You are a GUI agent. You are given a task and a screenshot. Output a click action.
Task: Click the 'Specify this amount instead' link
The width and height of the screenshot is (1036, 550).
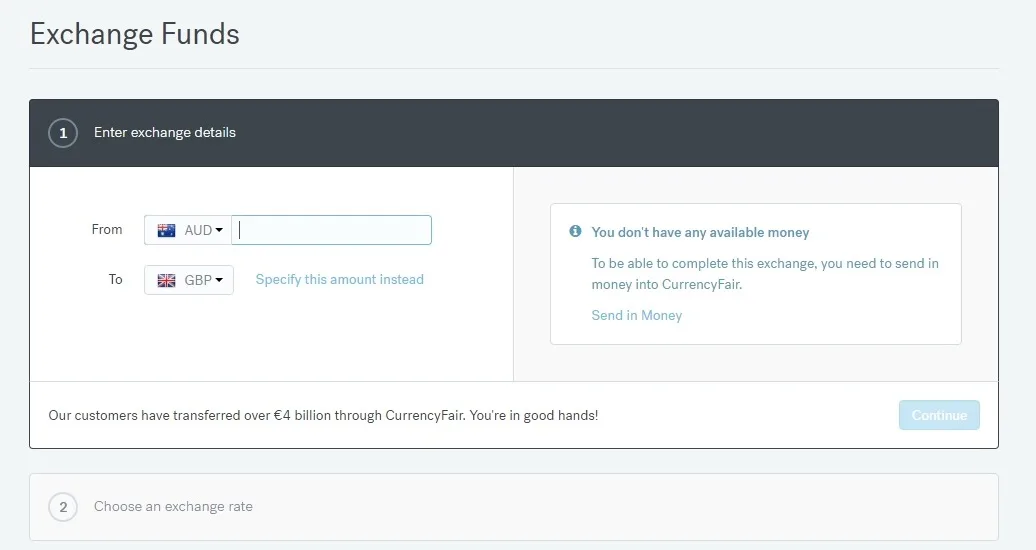pyautogui.click(x=339, y=280)
